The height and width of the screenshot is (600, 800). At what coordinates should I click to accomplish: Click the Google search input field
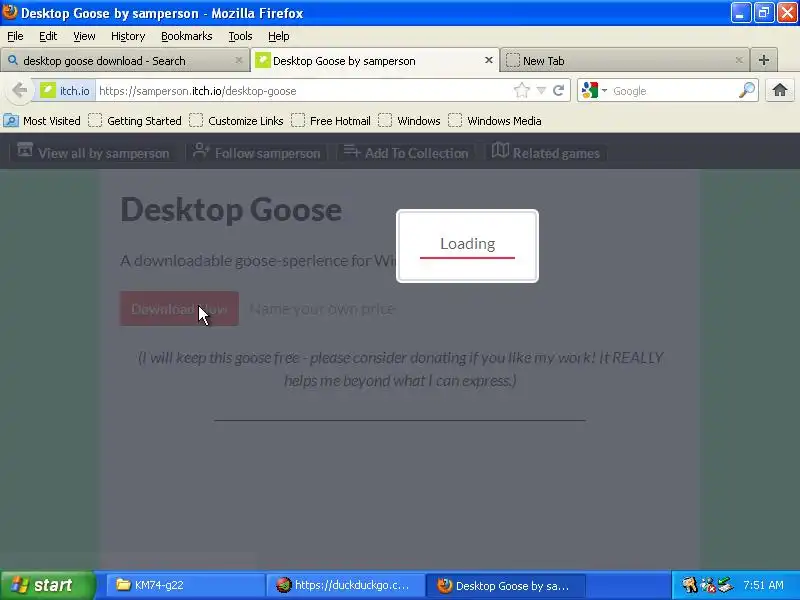coord(673,91)
